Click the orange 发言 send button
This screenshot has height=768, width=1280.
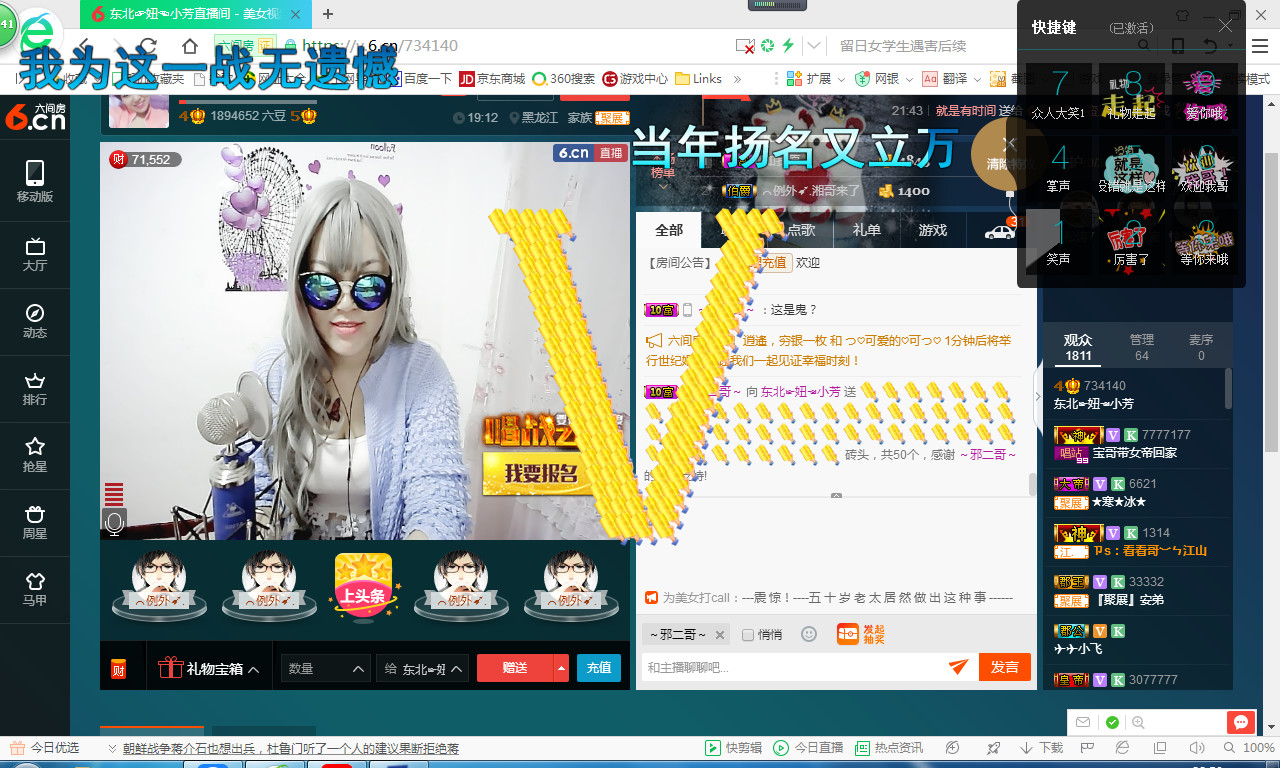1004,667
